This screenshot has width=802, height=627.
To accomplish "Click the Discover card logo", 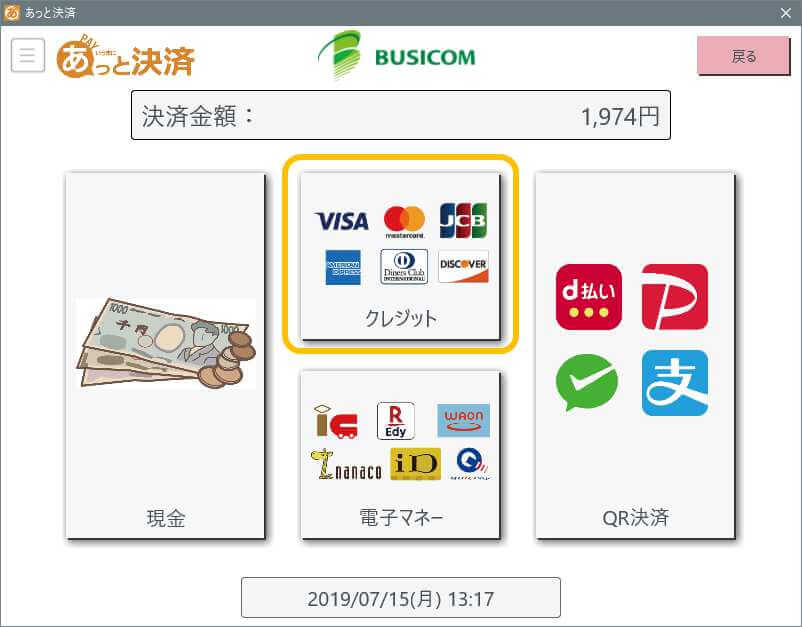I will pyautogui.click(x=463, y=266).
